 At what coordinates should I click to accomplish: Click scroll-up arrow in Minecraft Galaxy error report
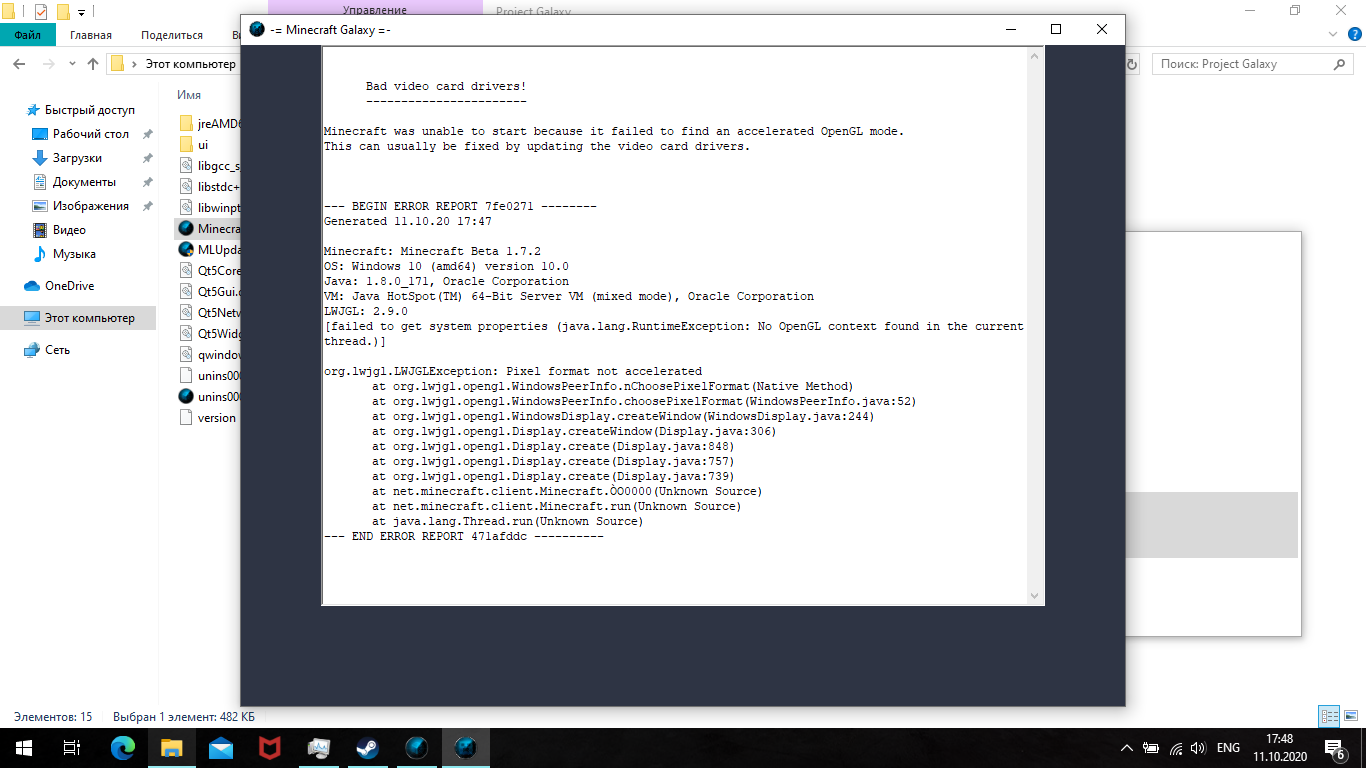[x=1035, y=56]
